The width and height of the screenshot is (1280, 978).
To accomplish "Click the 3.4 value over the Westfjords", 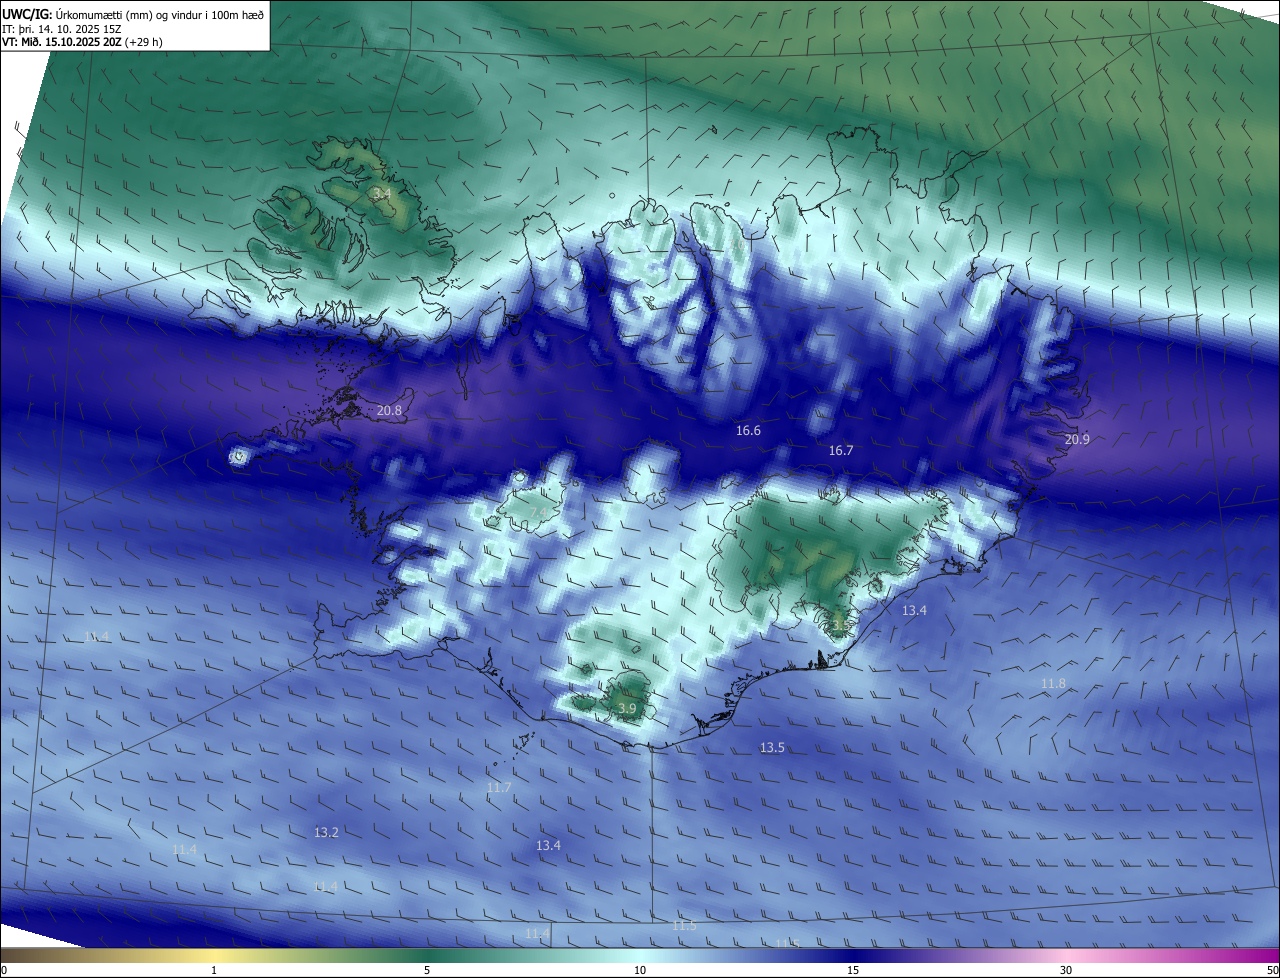I will click(x=381, y=193).
